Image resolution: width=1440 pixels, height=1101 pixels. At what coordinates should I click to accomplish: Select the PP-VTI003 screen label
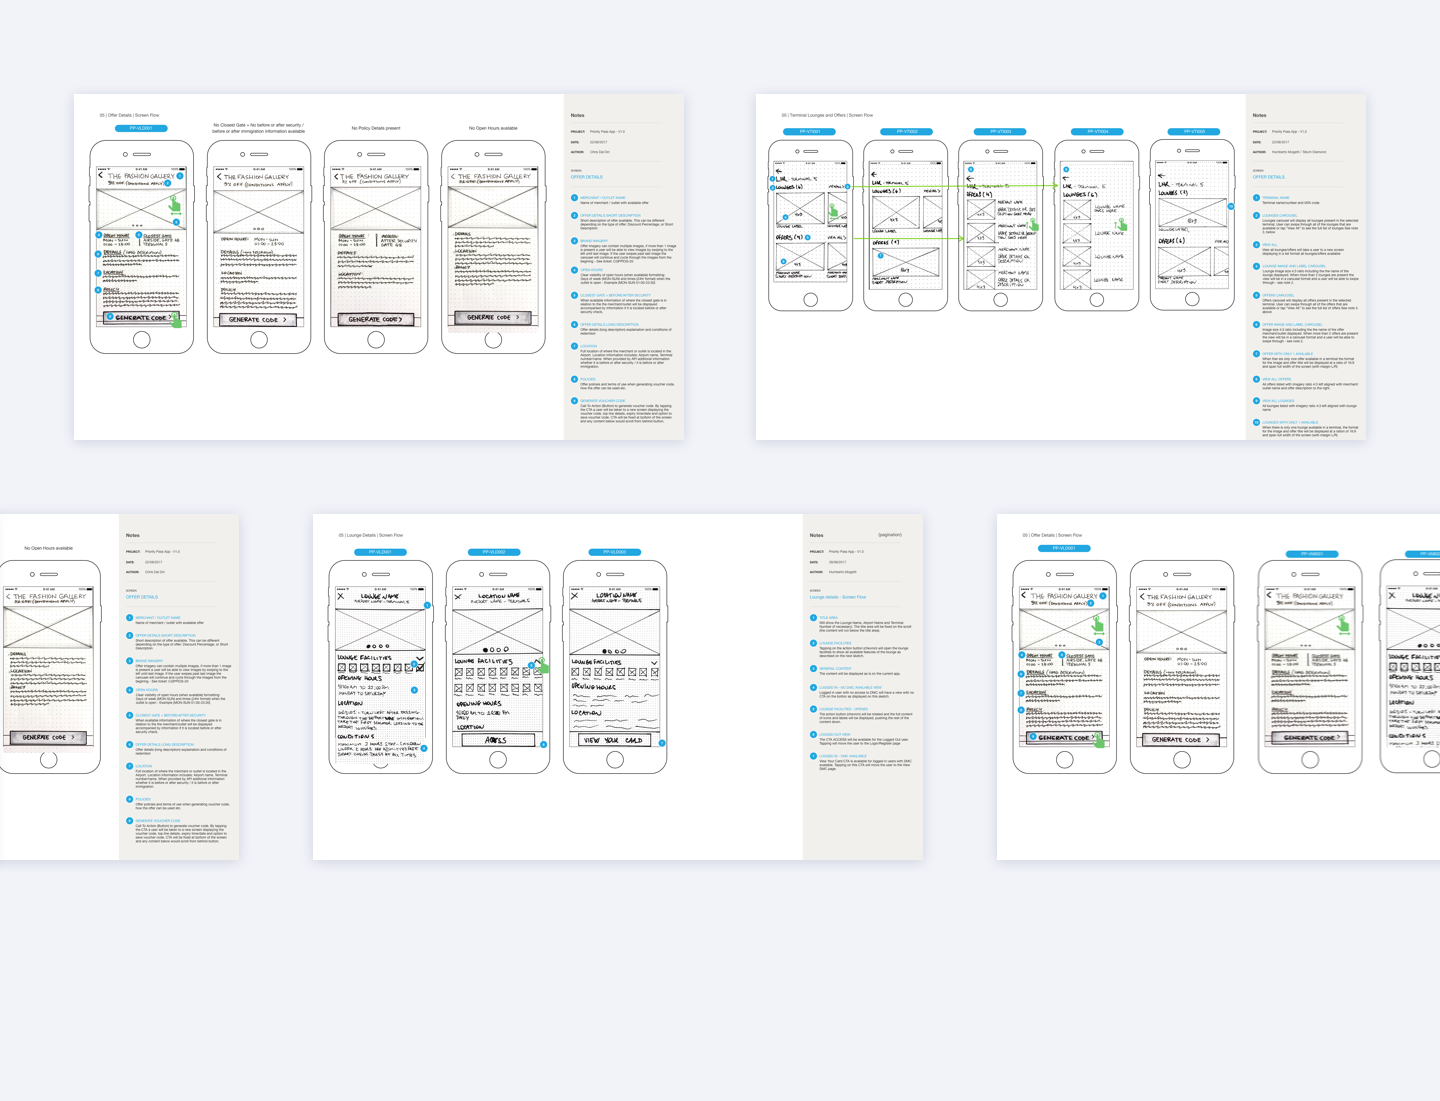tap(1001, 131)
